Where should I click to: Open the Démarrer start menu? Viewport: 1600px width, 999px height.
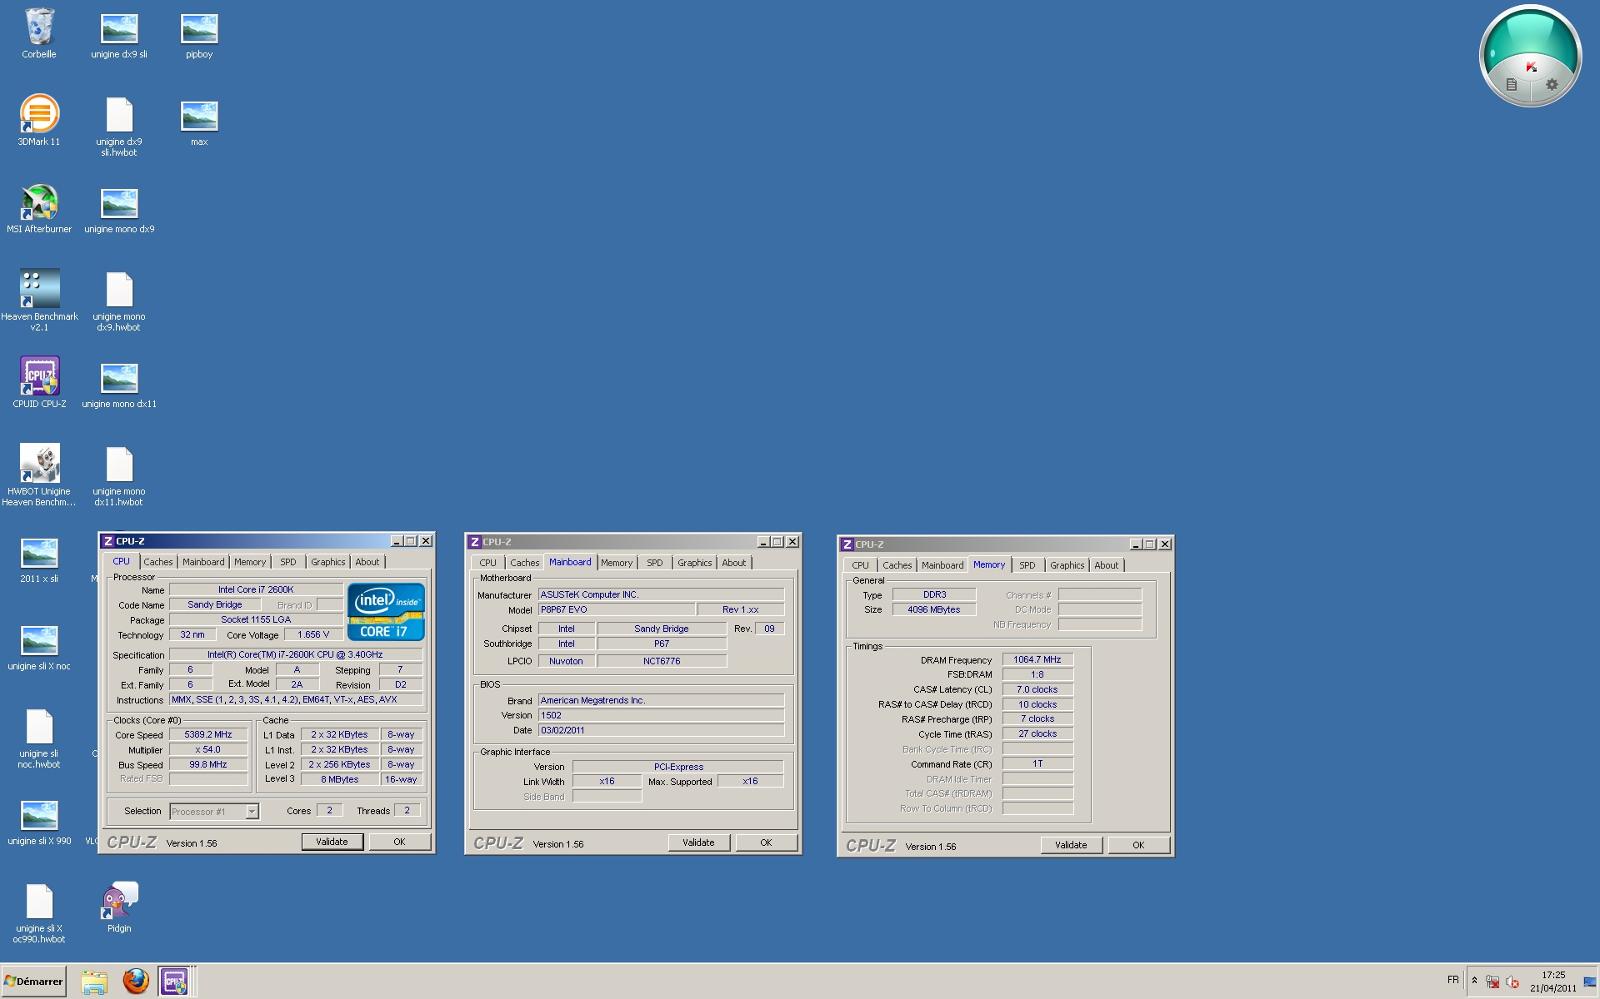(34, 982)
